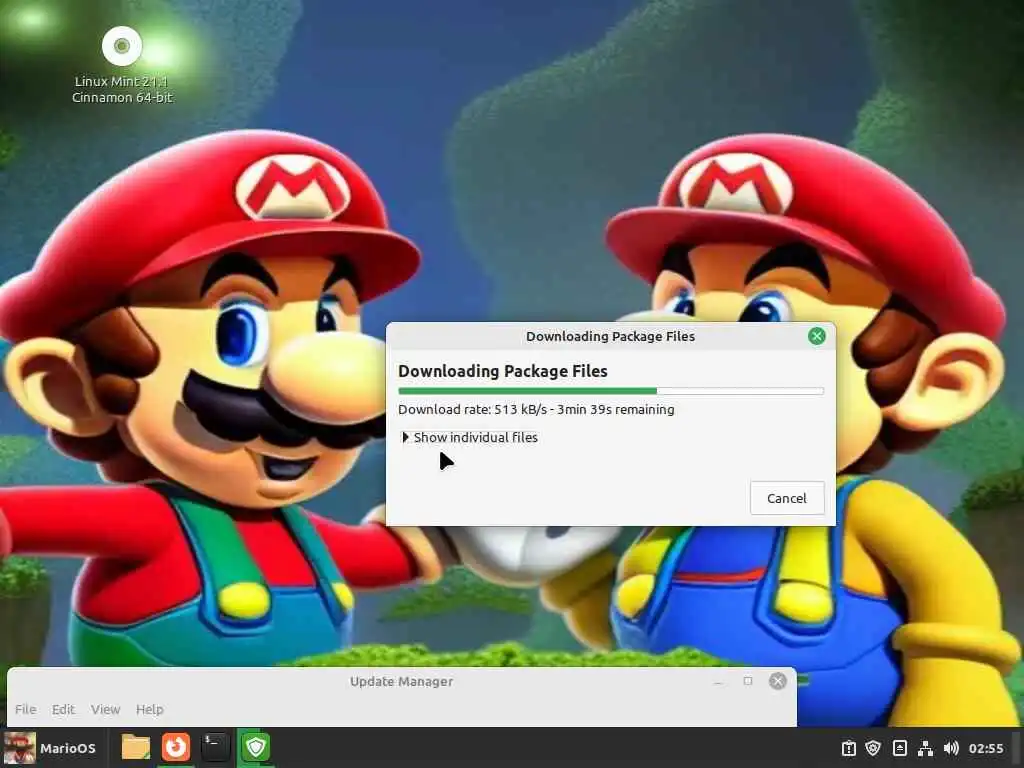
Task: Click the Downloading Package Files title bar
Action: [x=610, y=336]
